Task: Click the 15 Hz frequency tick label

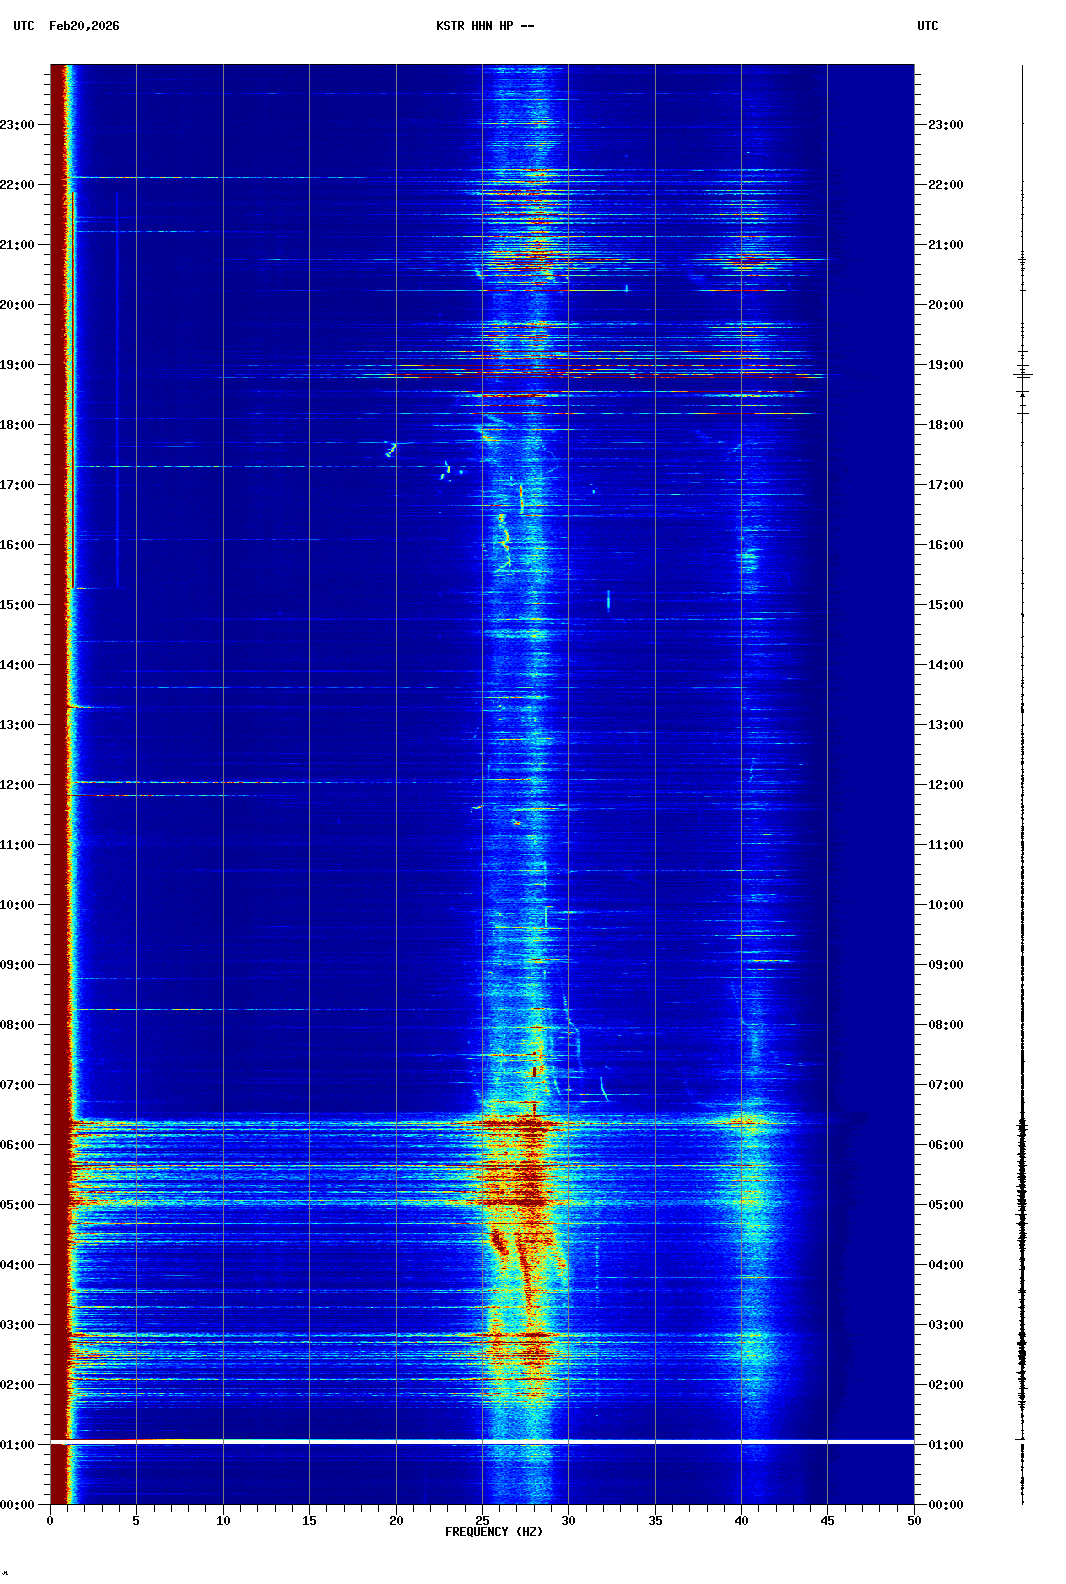Action: coord(309,1521)
